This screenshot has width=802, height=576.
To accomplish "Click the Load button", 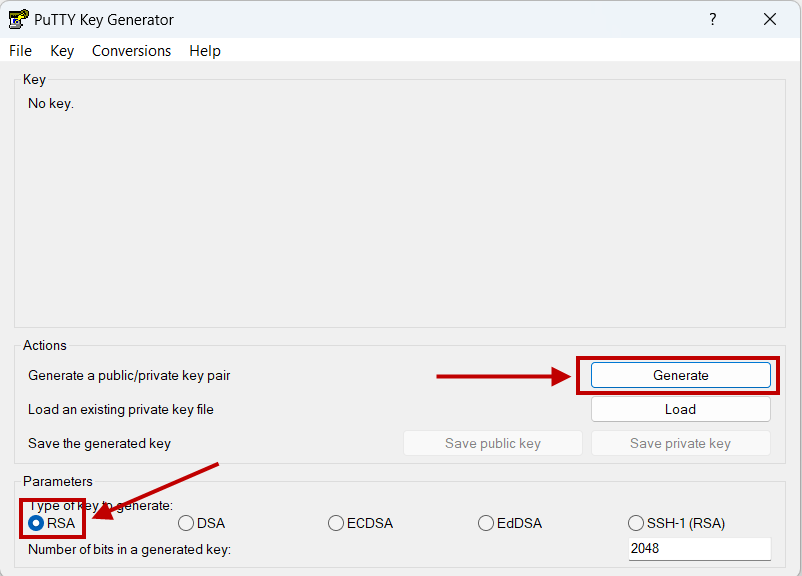I will point(681,409).
